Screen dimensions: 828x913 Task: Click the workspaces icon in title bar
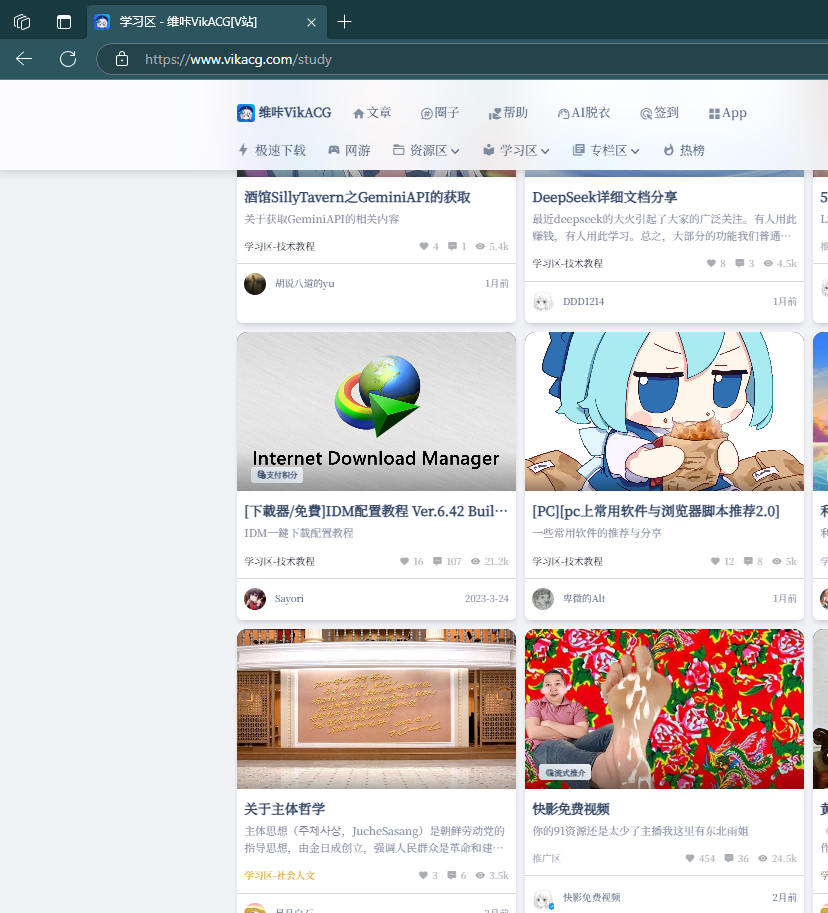pos(22,22)
